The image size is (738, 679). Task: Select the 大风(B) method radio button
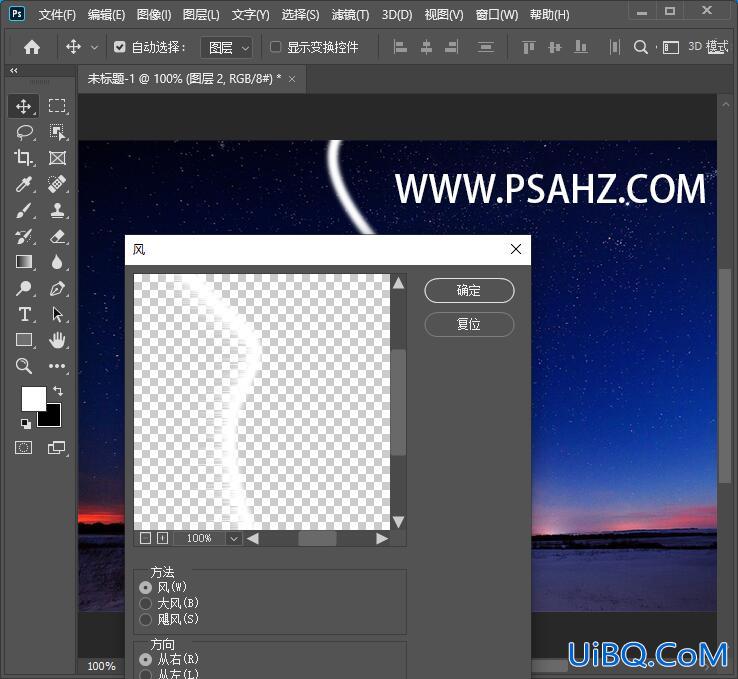tap(145, 604)
